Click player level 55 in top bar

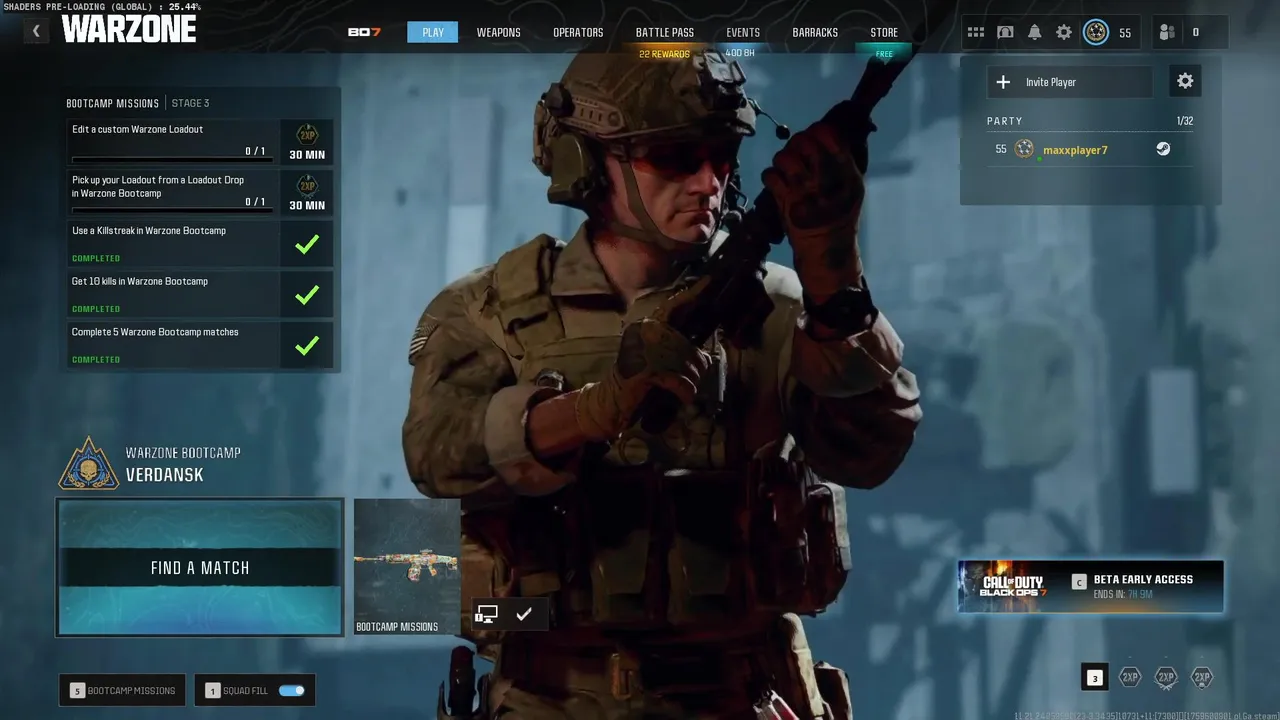tap(1125, 33)
